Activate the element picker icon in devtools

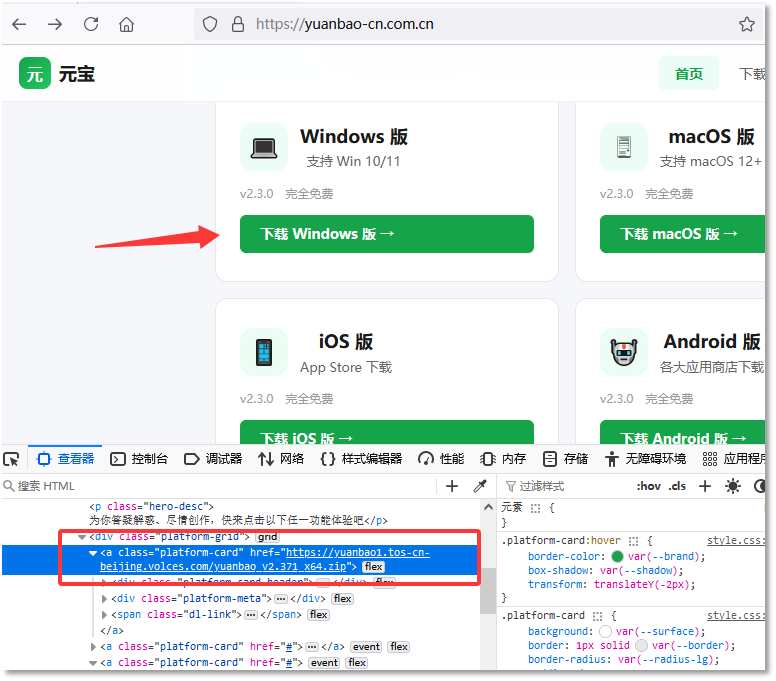tap(11, 459)
